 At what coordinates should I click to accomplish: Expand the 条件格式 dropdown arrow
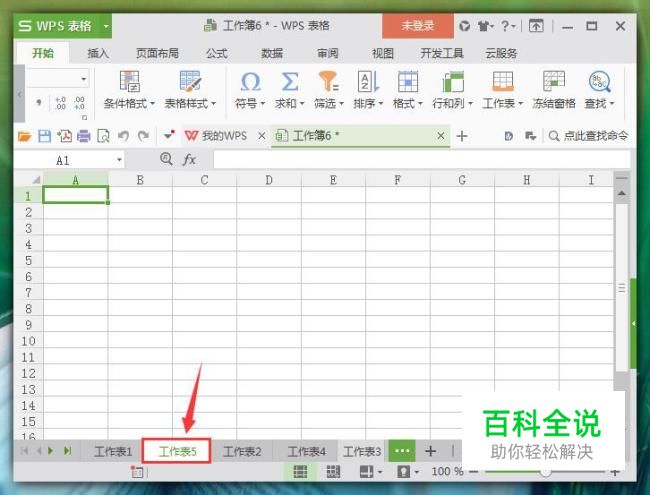click(152, 104)
